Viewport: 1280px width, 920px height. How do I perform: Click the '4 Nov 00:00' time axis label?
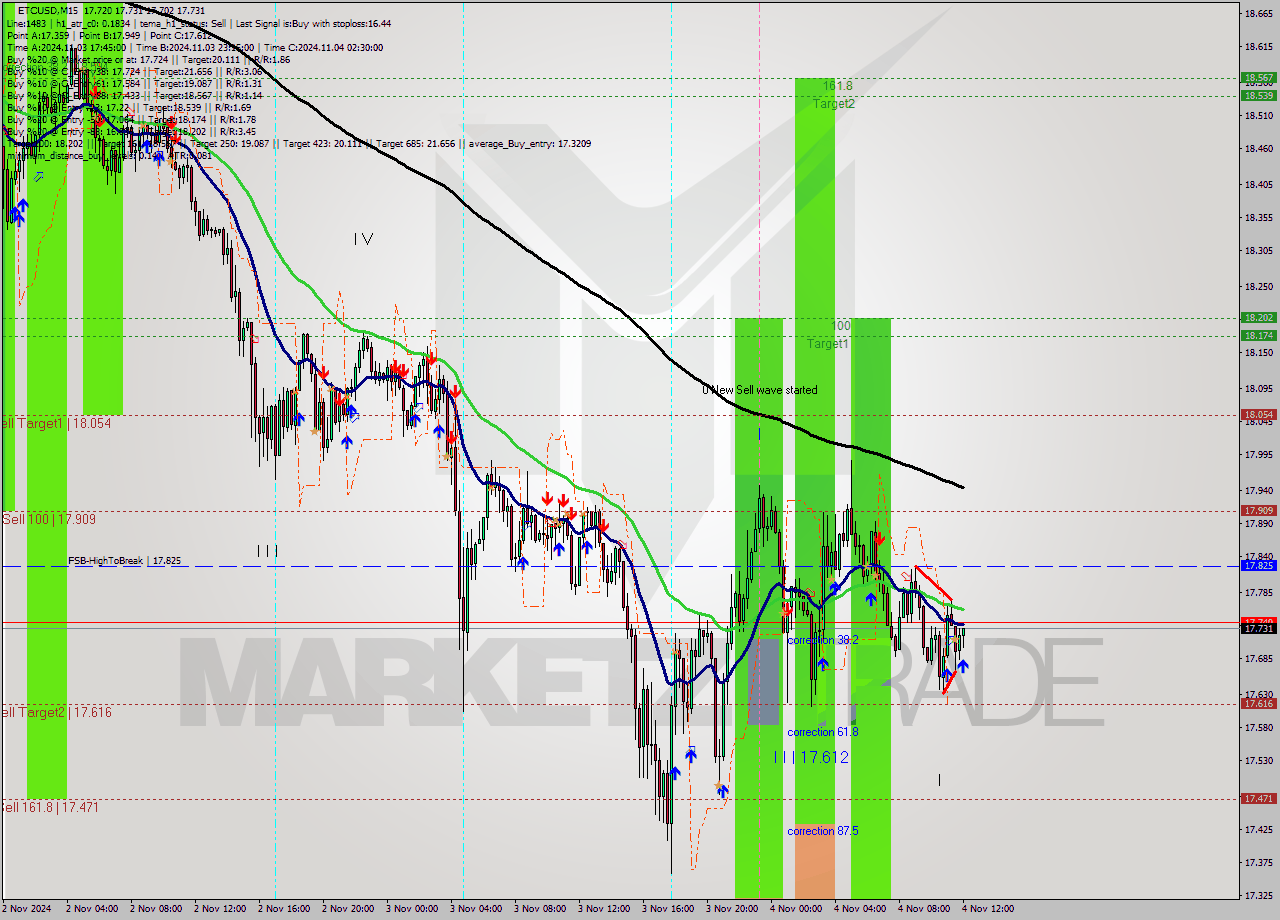click(x=796, y=909)
